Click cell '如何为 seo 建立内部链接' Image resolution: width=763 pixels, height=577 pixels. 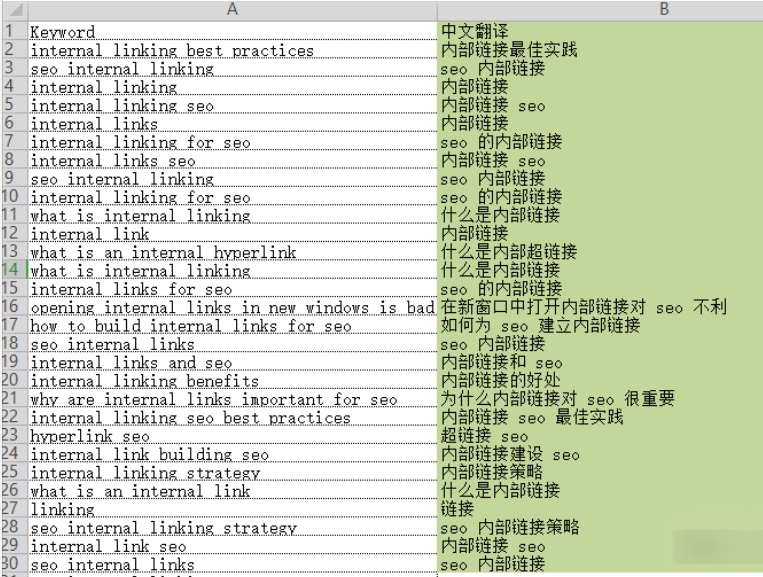(600, 325)
